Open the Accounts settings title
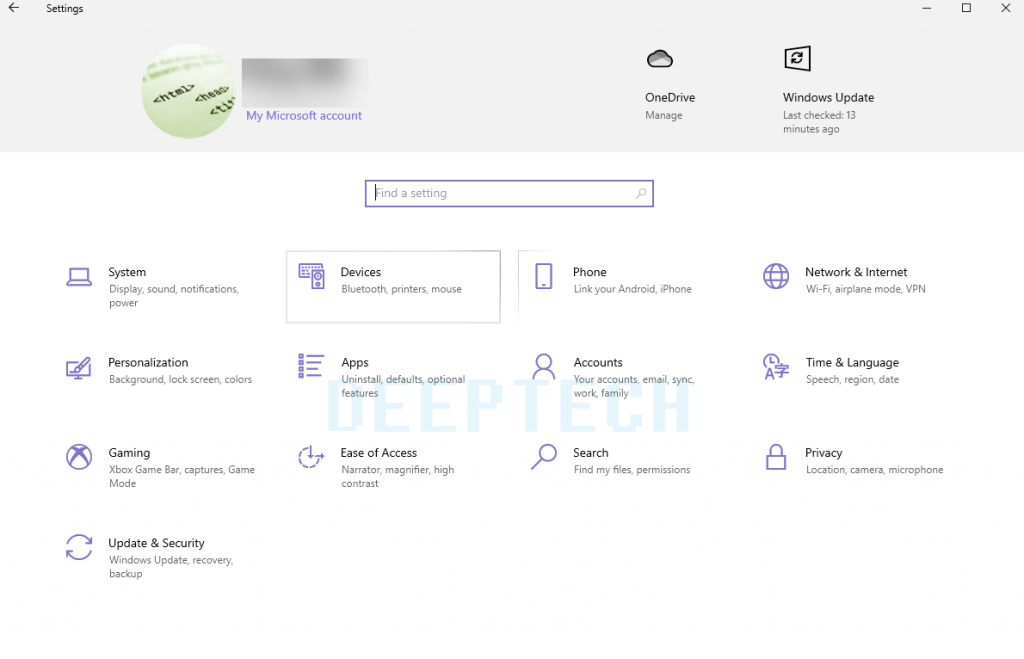This screenshot has height=659, width=1024. click(x=598, y=362)
